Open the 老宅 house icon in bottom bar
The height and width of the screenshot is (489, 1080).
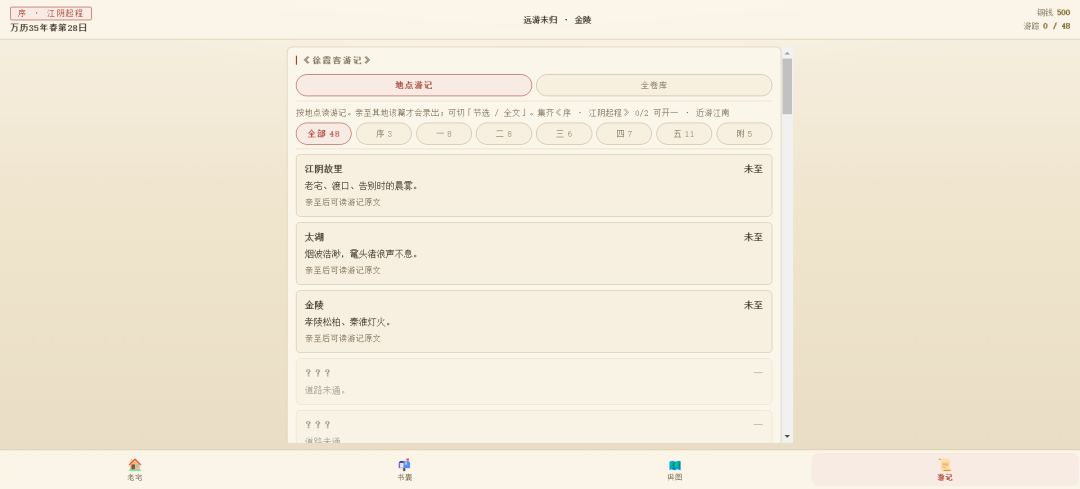pyautogui.click(x=135, y=465)
